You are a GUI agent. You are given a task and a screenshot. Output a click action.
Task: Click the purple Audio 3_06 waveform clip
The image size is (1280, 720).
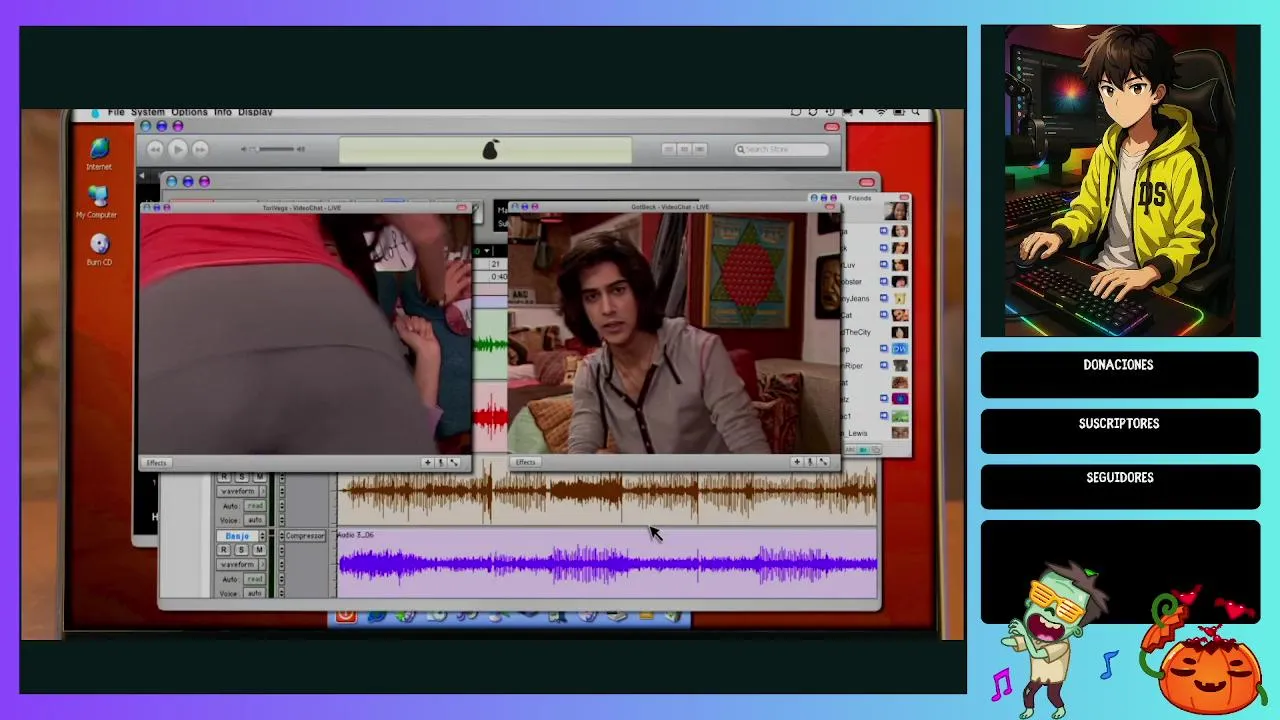pyautogui.click(x=607, y=564)
